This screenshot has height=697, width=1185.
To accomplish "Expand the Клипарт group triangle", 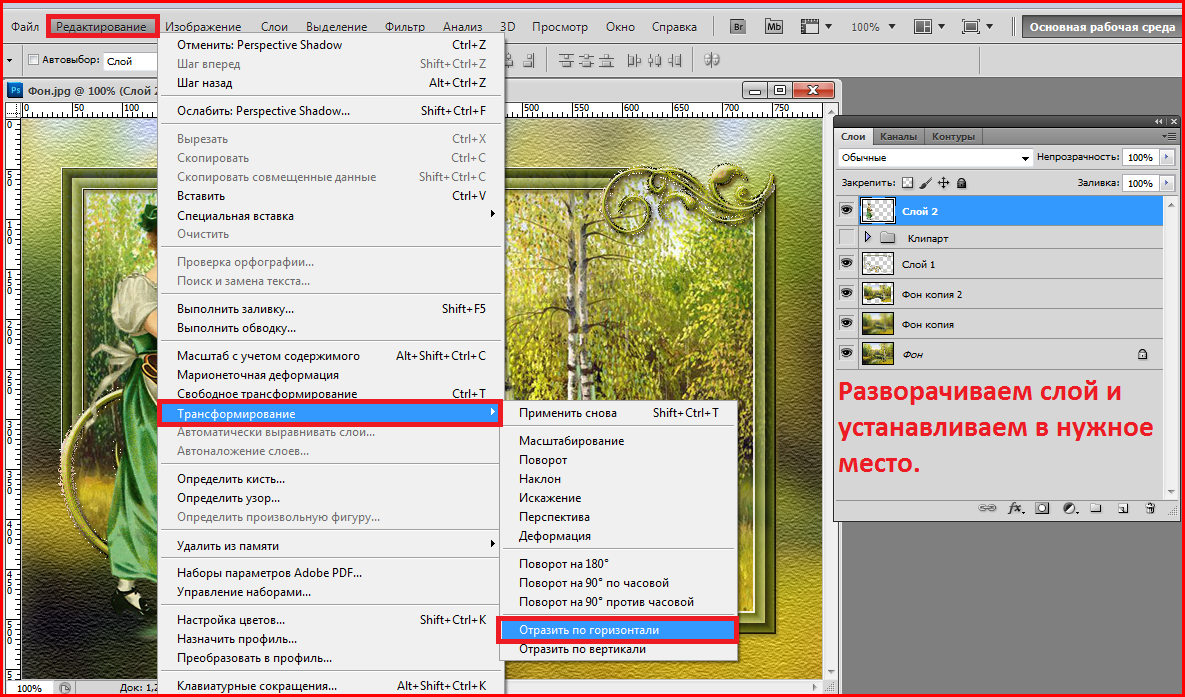I will pos(867,237).
